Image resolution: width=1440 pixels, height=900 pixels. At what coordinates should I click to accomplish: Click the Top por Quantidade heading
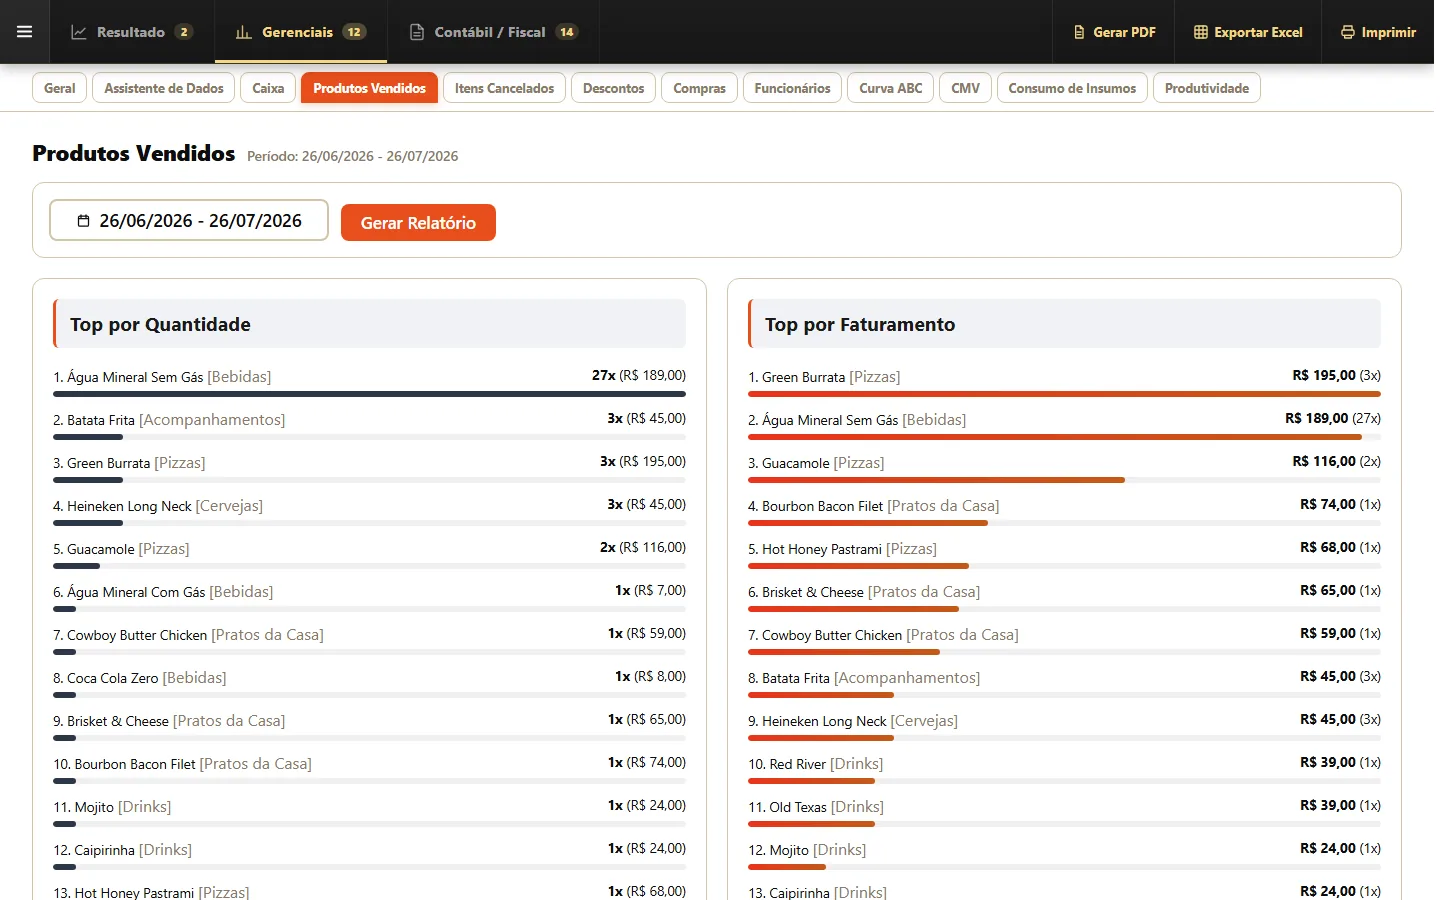160,324
